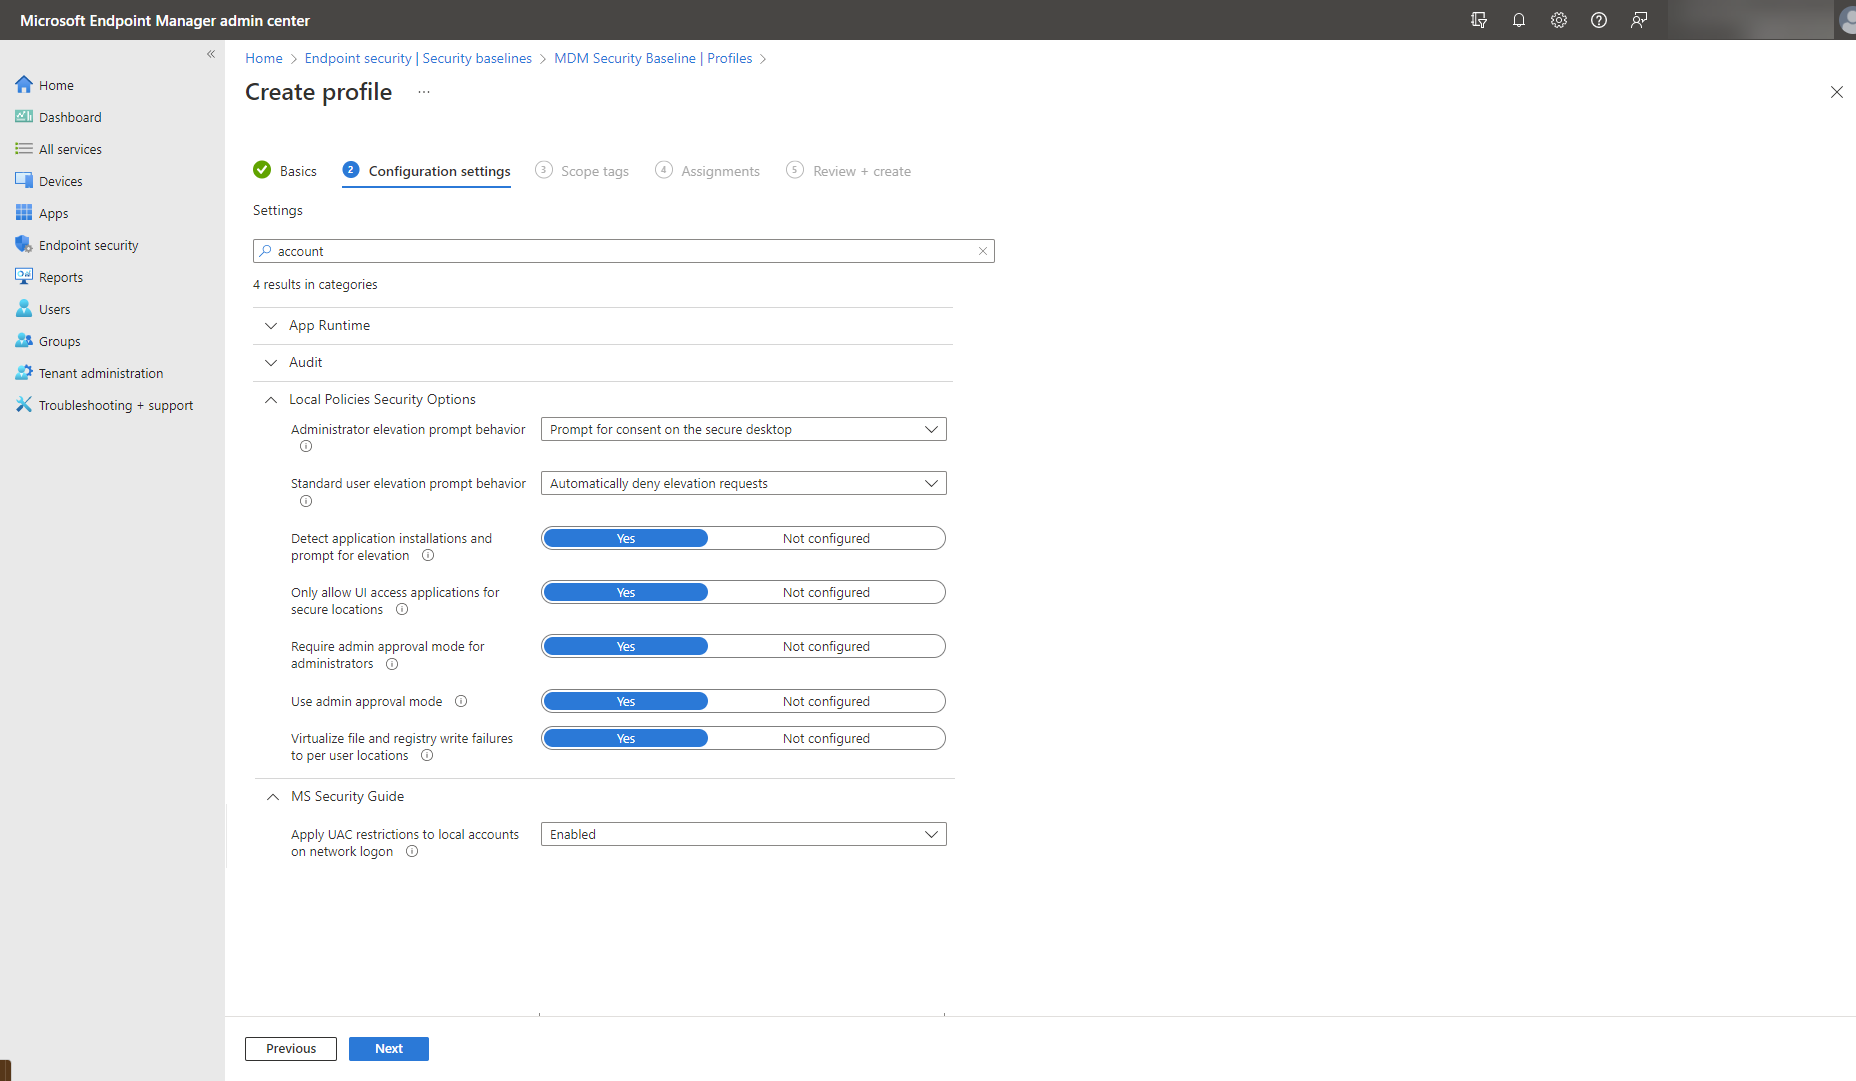Go to the Assignments step
Screen dimensions: 1856x1081
[x=708, y=171]
